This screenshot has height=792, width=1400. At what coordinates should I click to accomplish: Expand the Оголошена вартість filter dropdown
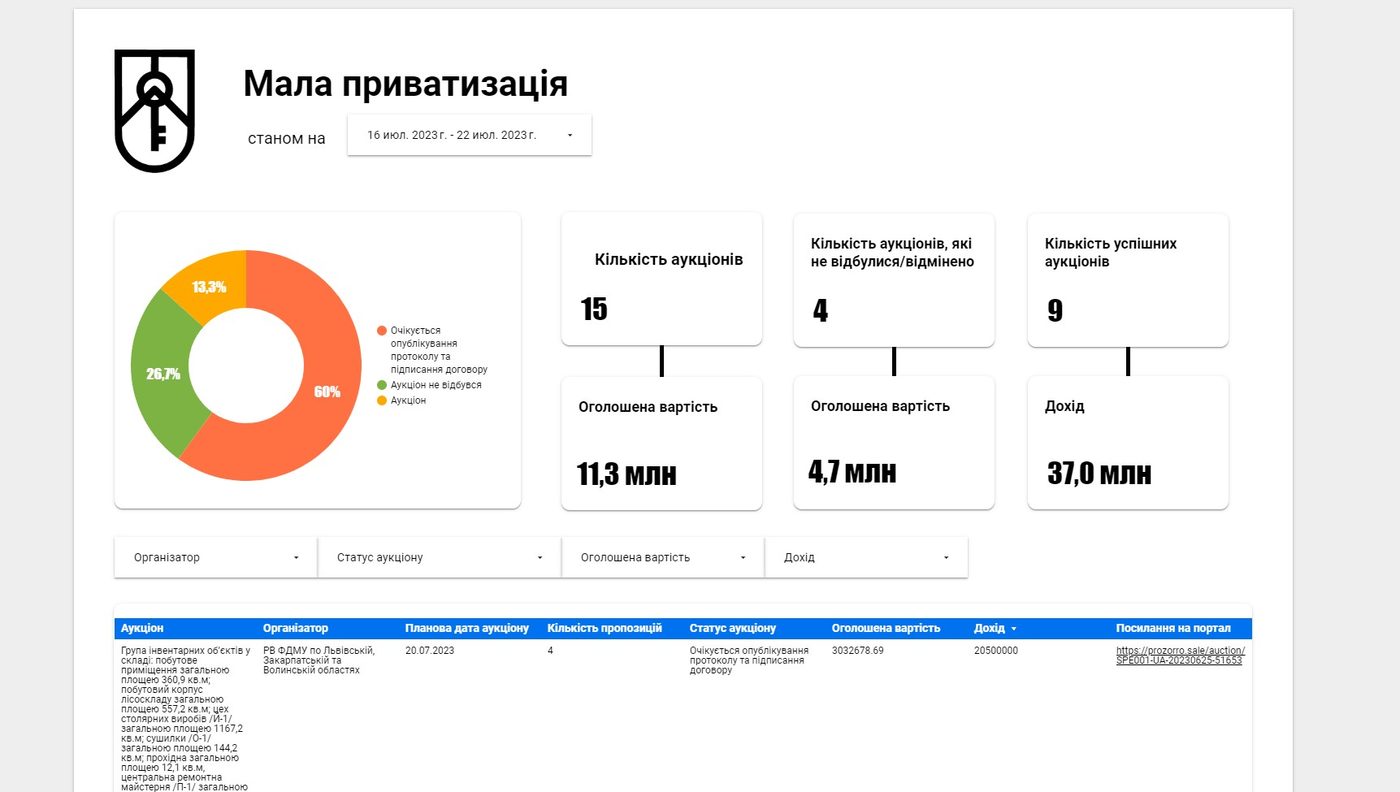click(663, 557)
